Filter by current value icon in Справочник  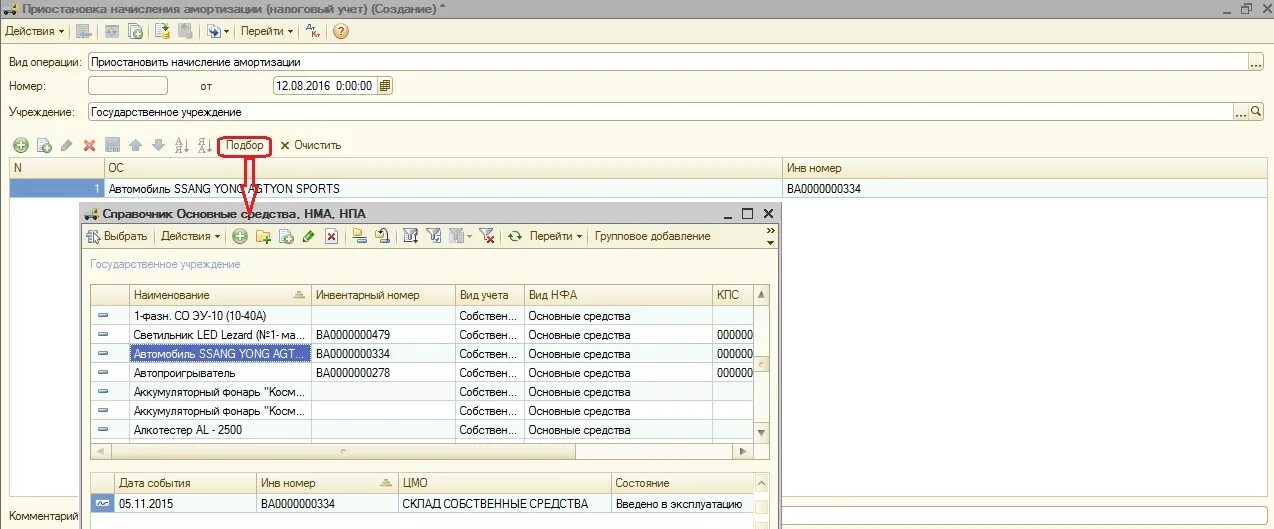tap(434, 236)
